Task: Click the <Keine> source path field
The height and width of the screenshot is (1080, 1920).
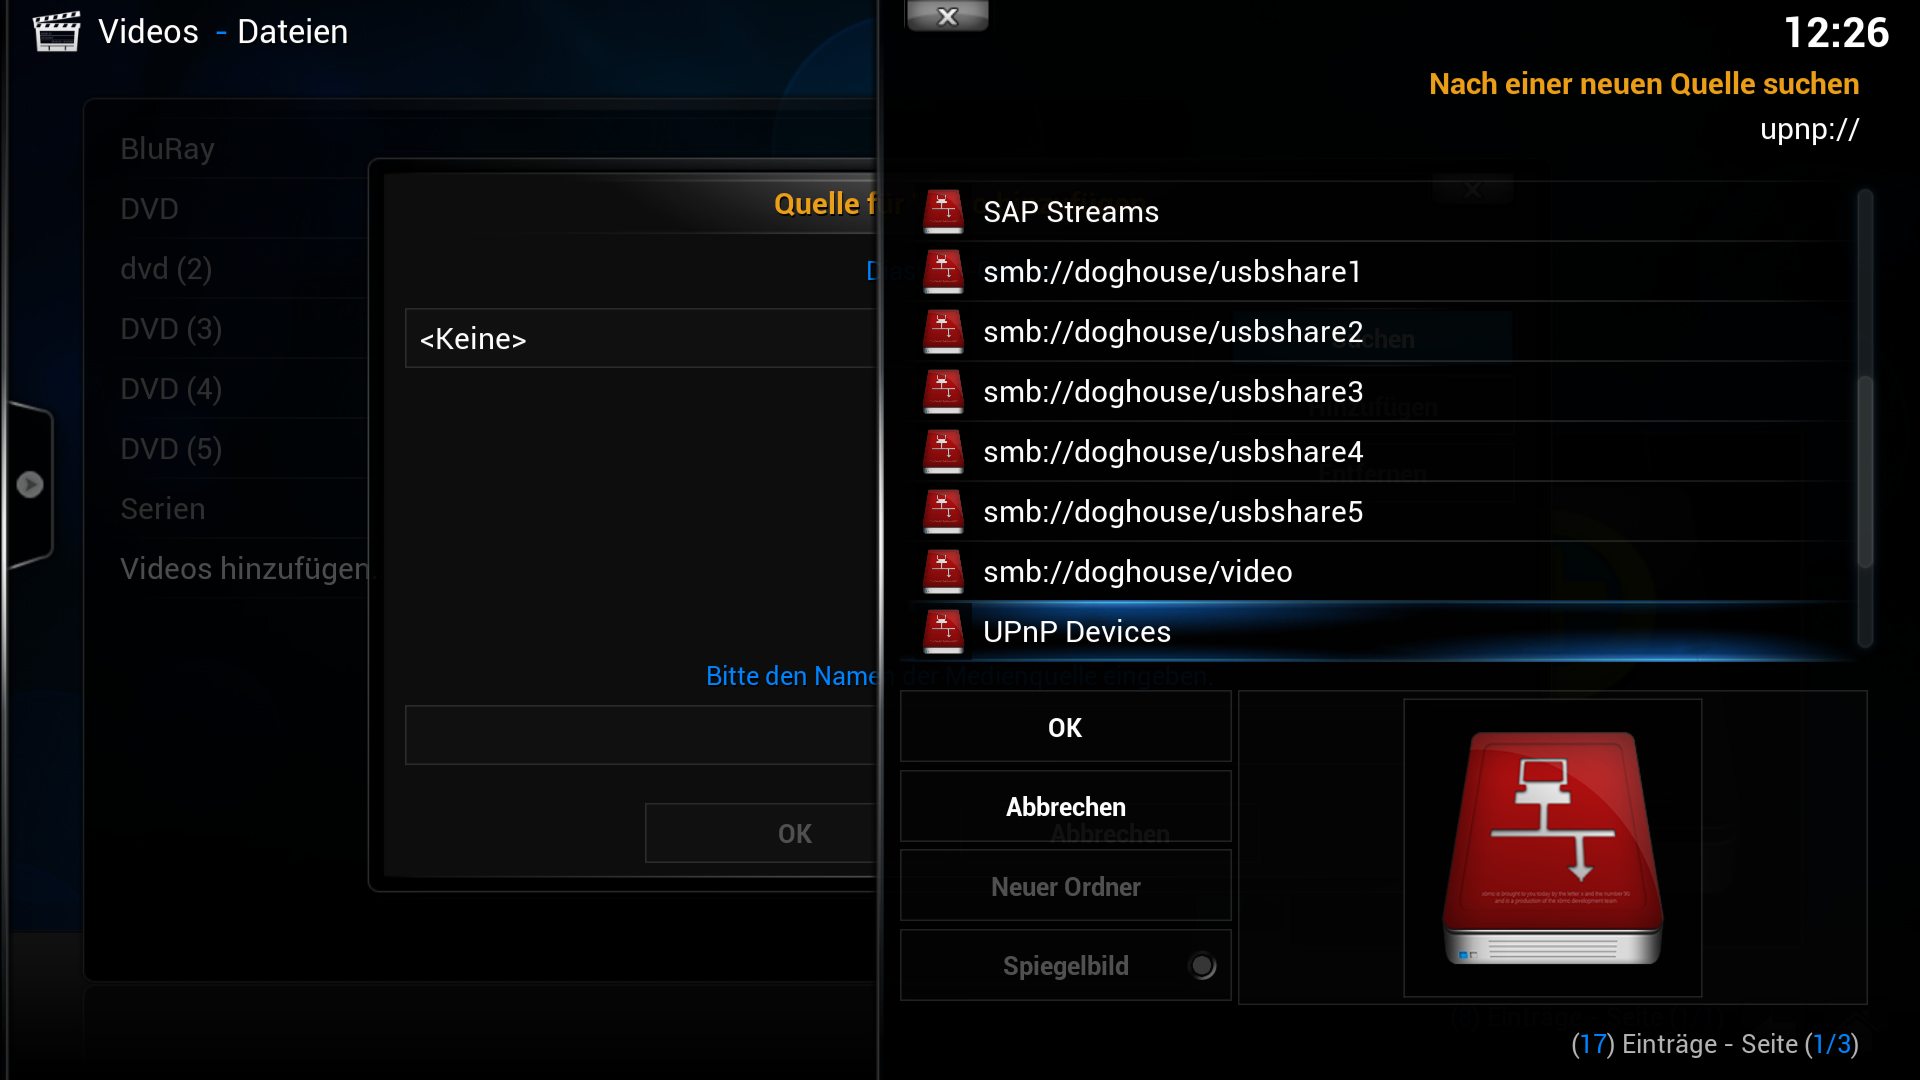Action: 640,338
